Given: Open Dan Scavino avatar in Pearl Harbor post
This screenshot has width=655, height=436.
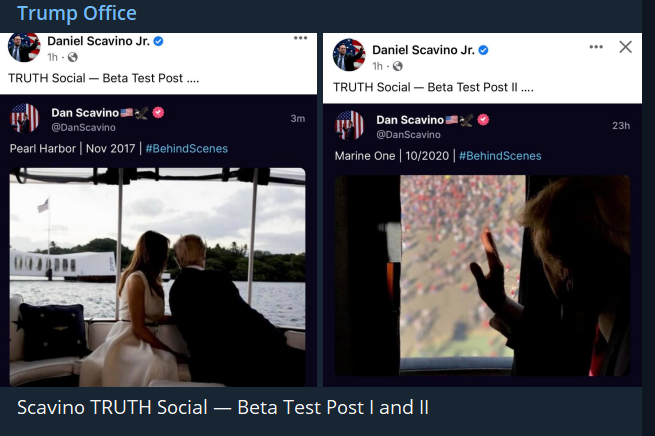Looking at the screenshot, I should (24, 118).
